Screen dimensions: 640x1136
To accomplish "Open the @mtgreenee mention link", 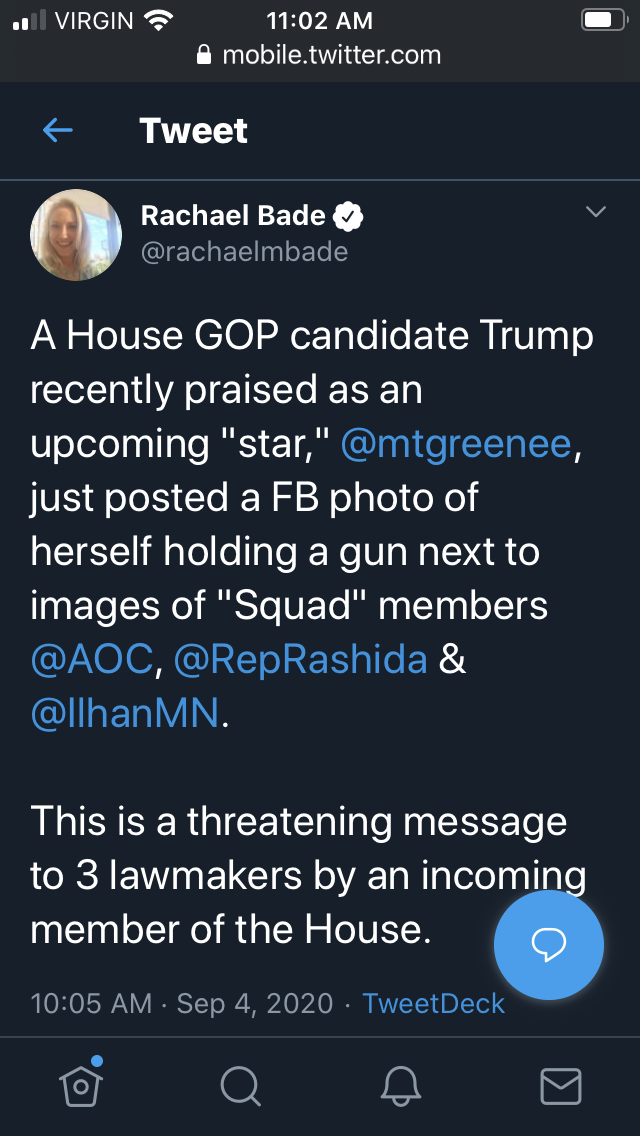I will (456, 442).
